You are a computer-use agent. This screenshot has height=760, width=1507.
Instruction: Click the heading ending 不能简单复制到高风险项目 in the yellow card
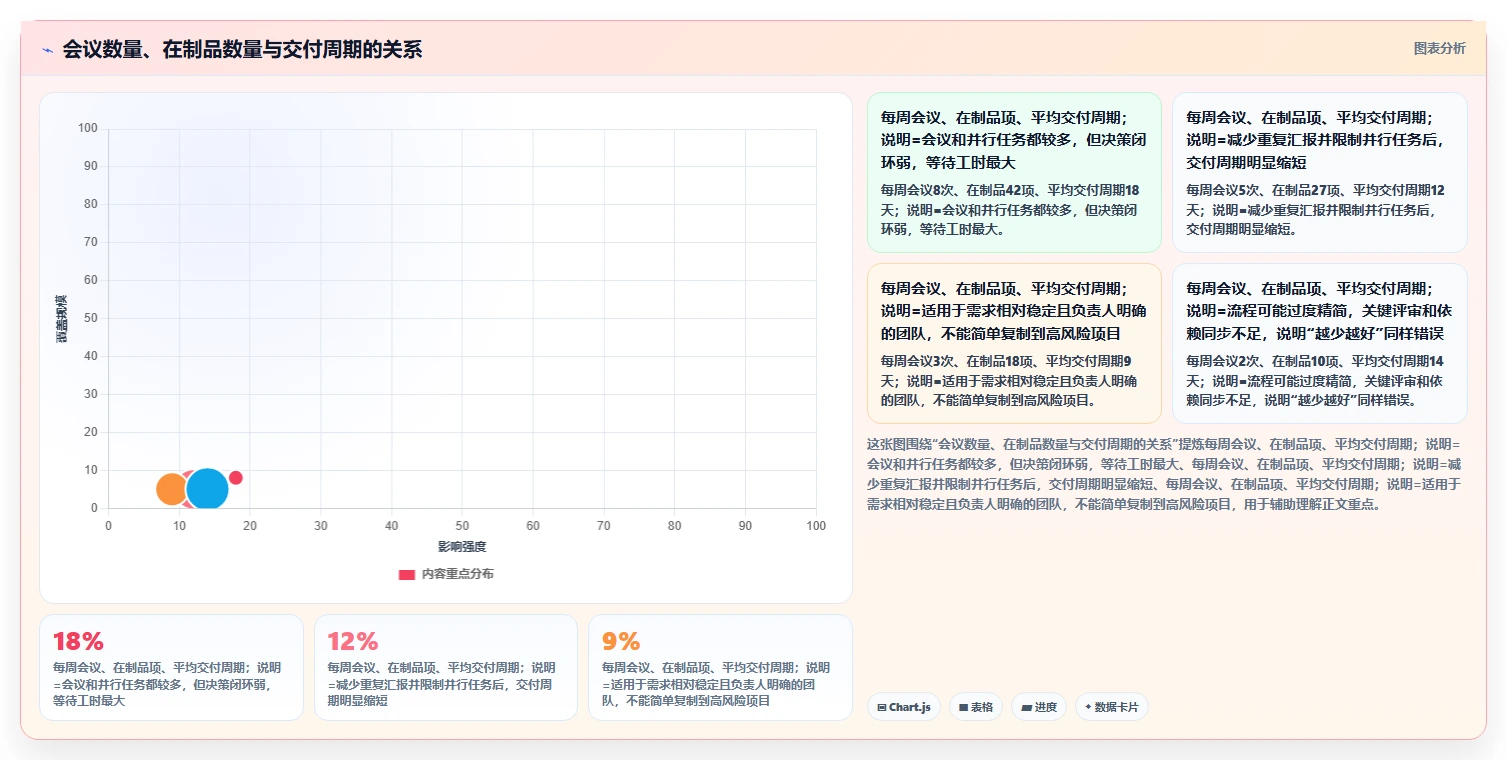pos(1014,310)
